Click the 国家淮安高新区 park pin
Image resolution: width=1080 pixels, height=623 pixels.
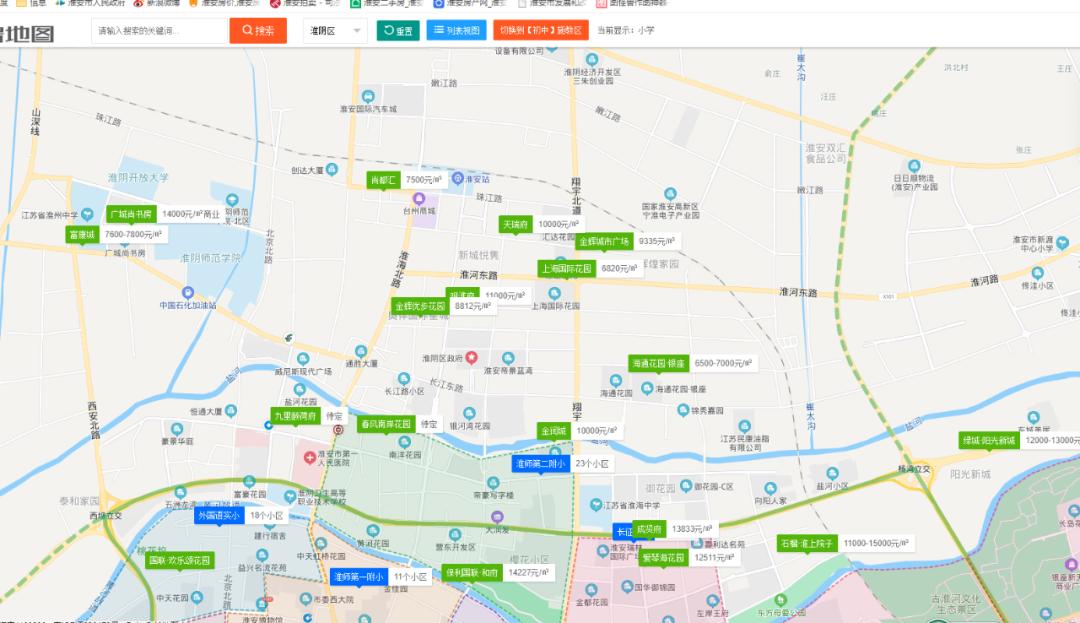(670, 194)
